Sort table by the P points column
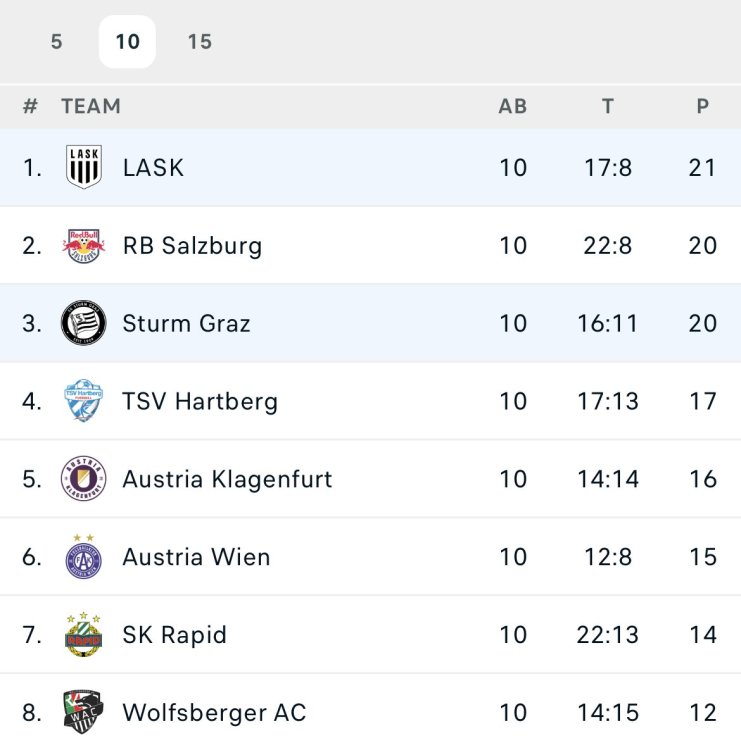 pyautogui.click(x=703, y=106)
